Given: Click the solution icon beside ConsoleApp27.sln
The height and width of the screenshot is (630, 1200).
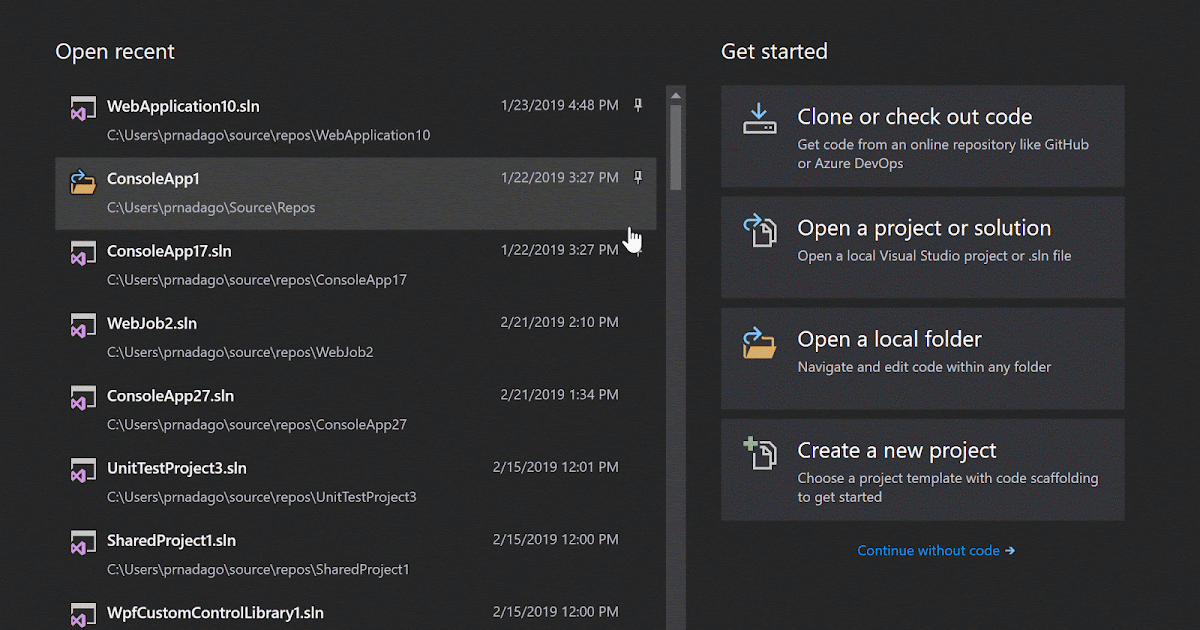Looking at the screenshot, I should click(83, 397).
